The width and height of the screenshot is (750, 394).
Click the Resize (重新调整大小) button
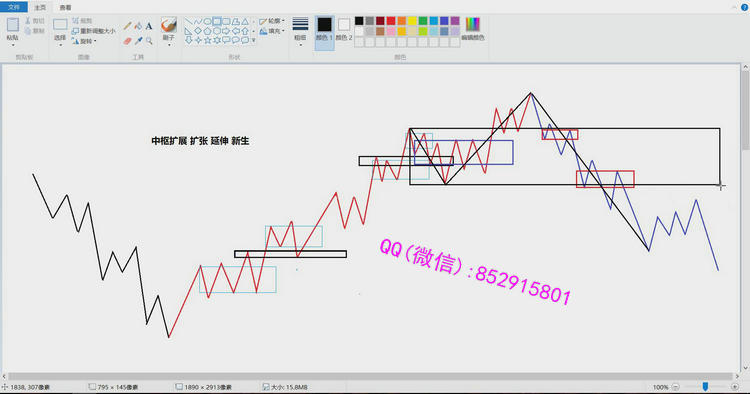[x=94, y=31]
